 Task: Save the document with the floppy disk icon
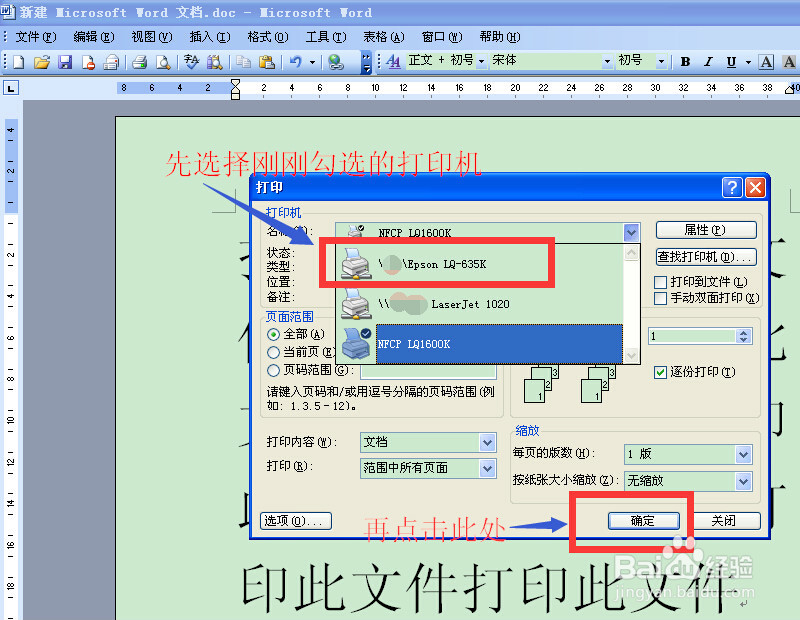(x=65, y=62)
